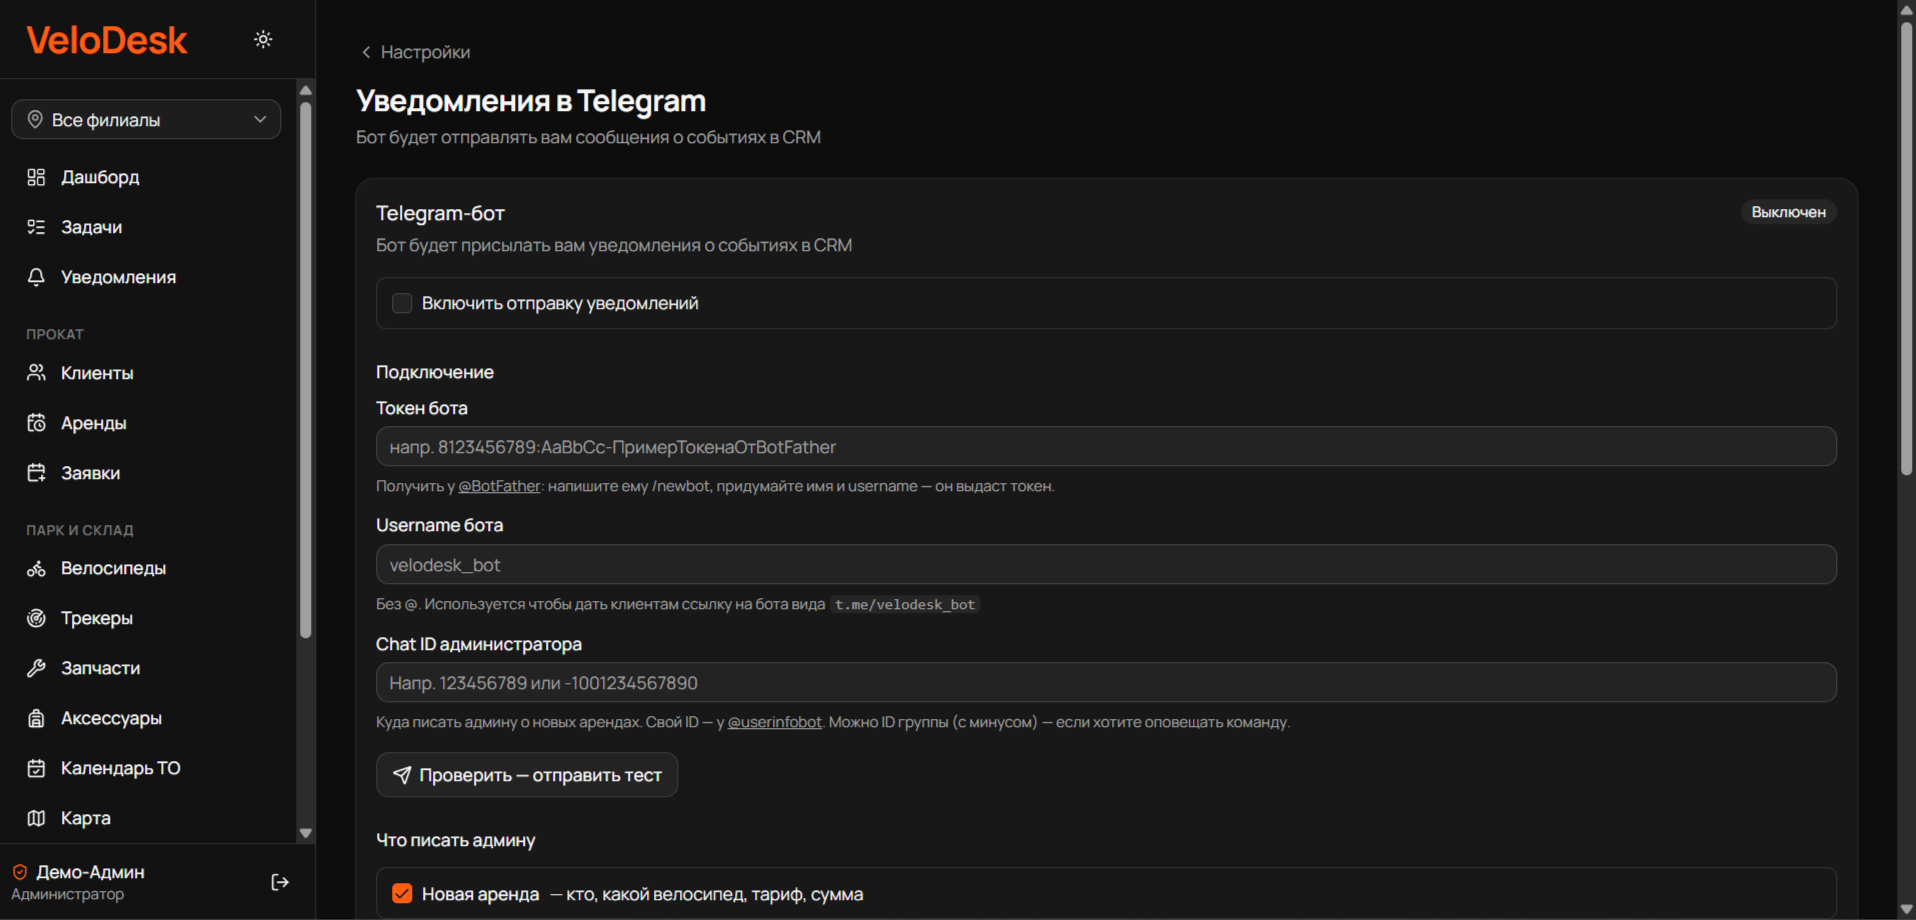Open the @BotFather link
Screen dimensions: 1916x920
coord(499,486)
